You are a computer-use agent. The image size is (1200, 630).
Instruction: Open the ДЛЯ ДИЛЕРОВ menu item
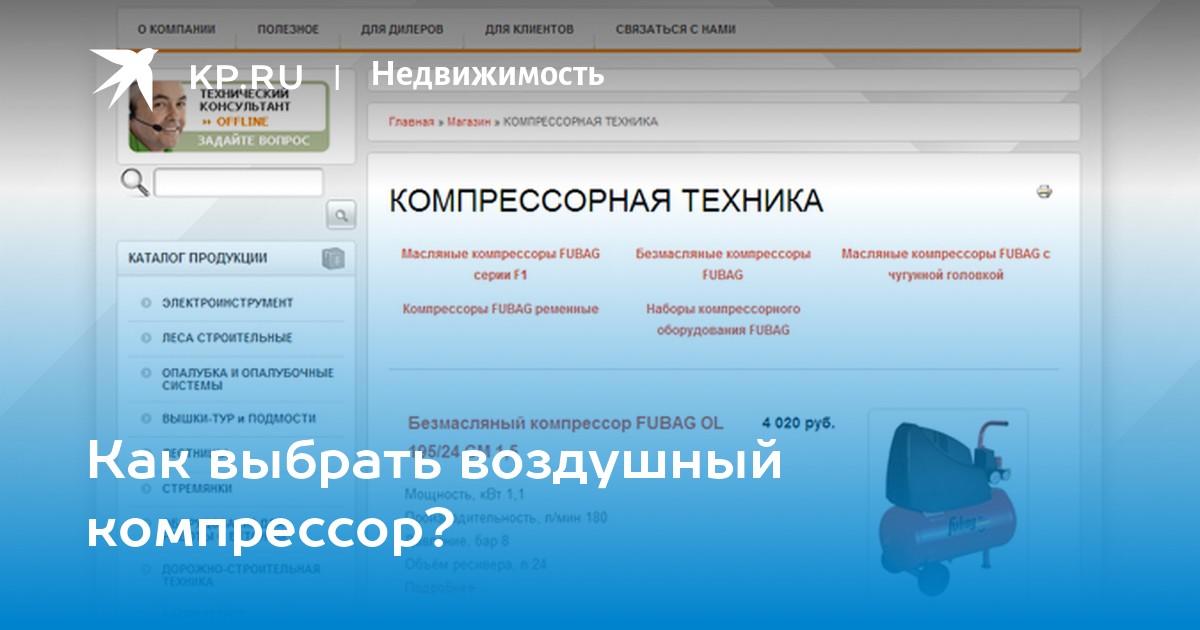(x=402, y=30)
